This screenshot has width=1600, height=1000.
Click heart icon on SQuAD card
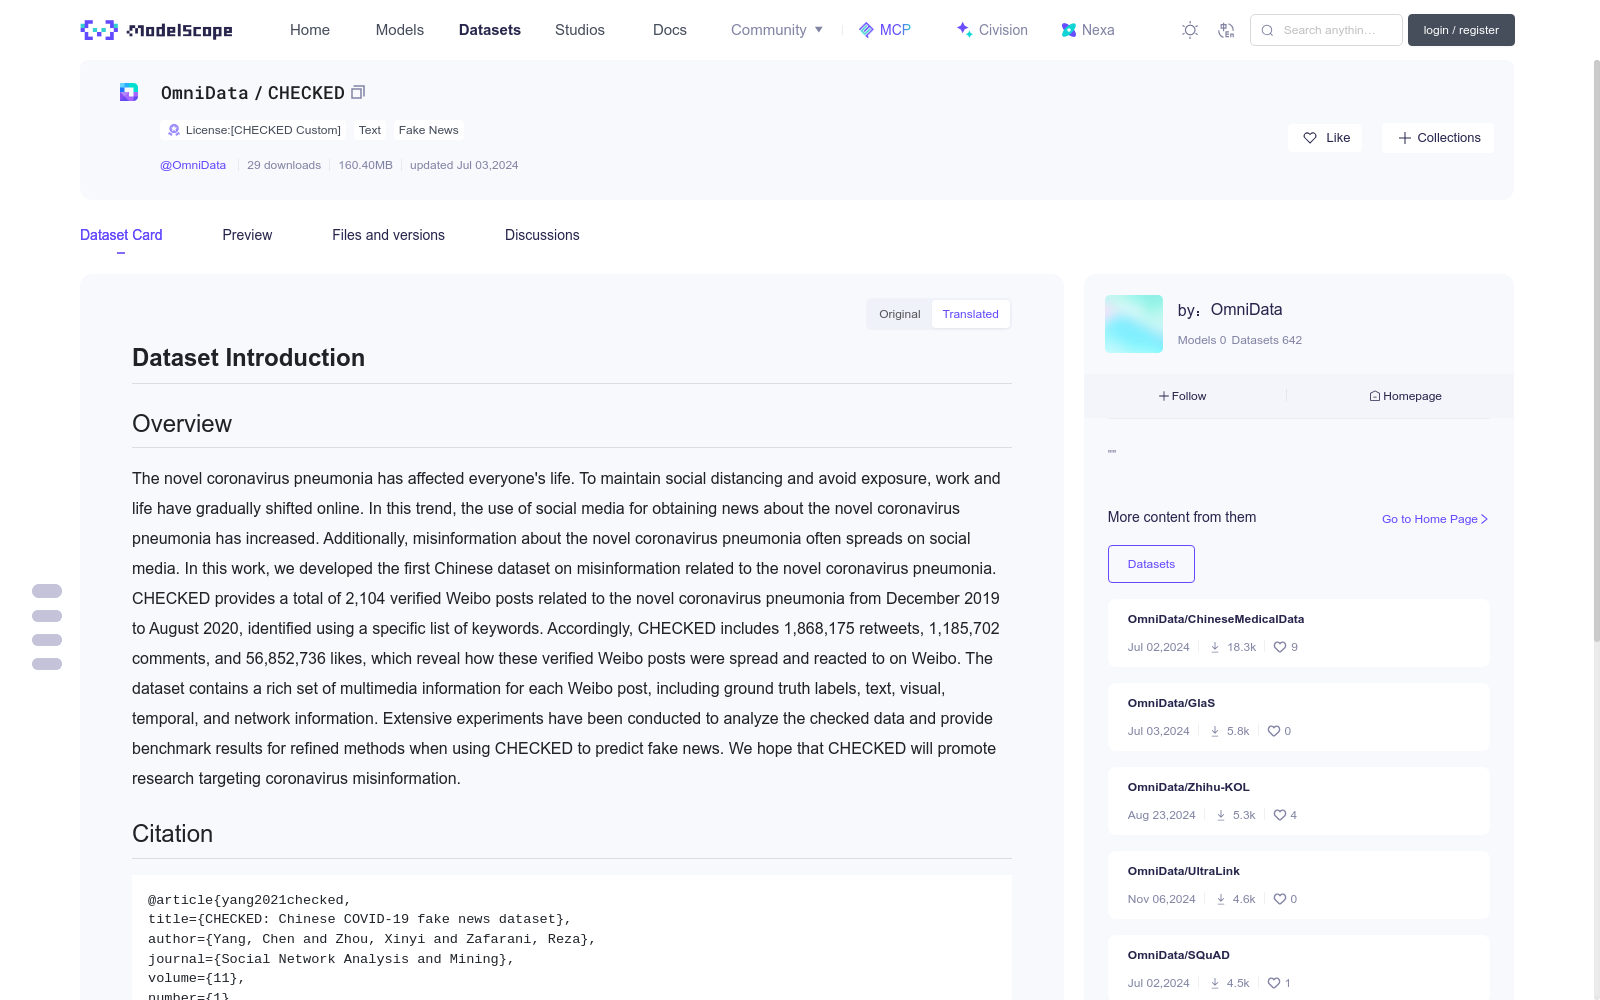click(1274, 983)
